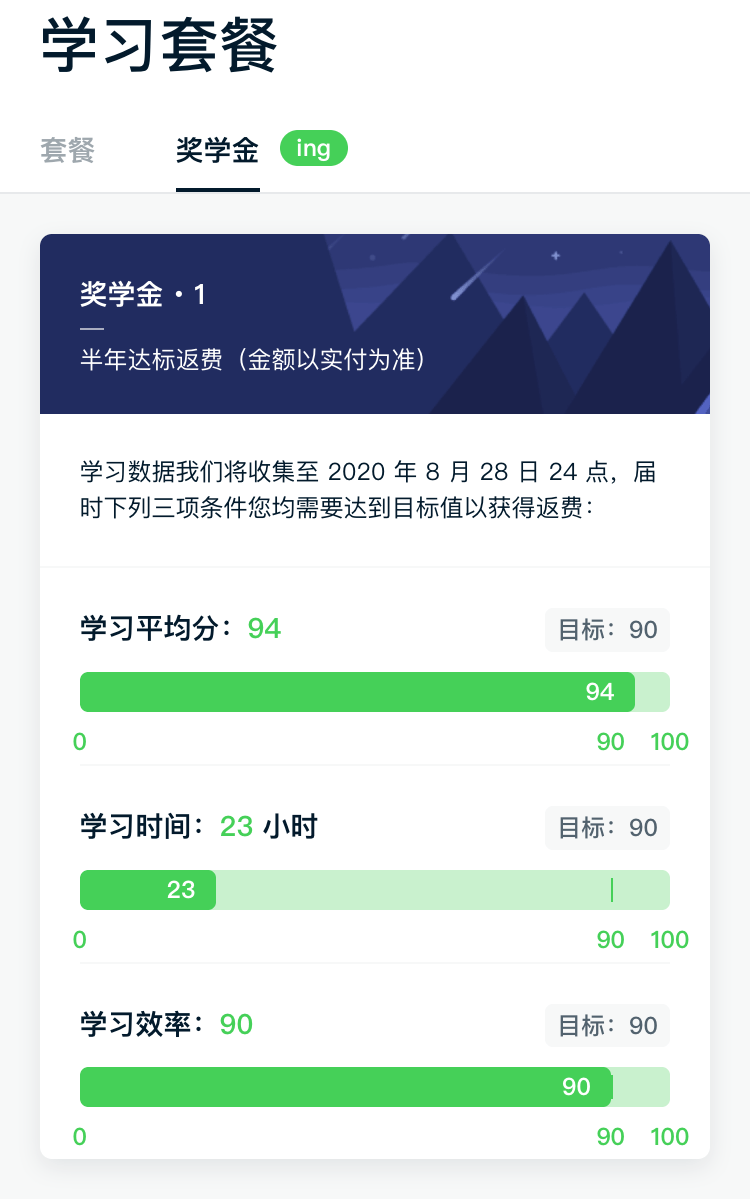Viewport: 750px width, 1199px height.
Task: Click the 90 value beside 学习效率
Action: pos(236,1025)
